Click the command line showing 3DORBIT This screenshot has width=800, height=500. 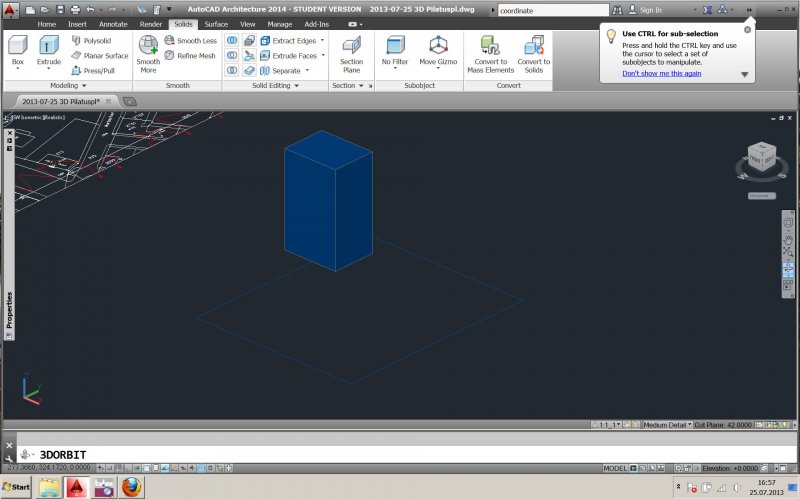[x=407, y=455]
